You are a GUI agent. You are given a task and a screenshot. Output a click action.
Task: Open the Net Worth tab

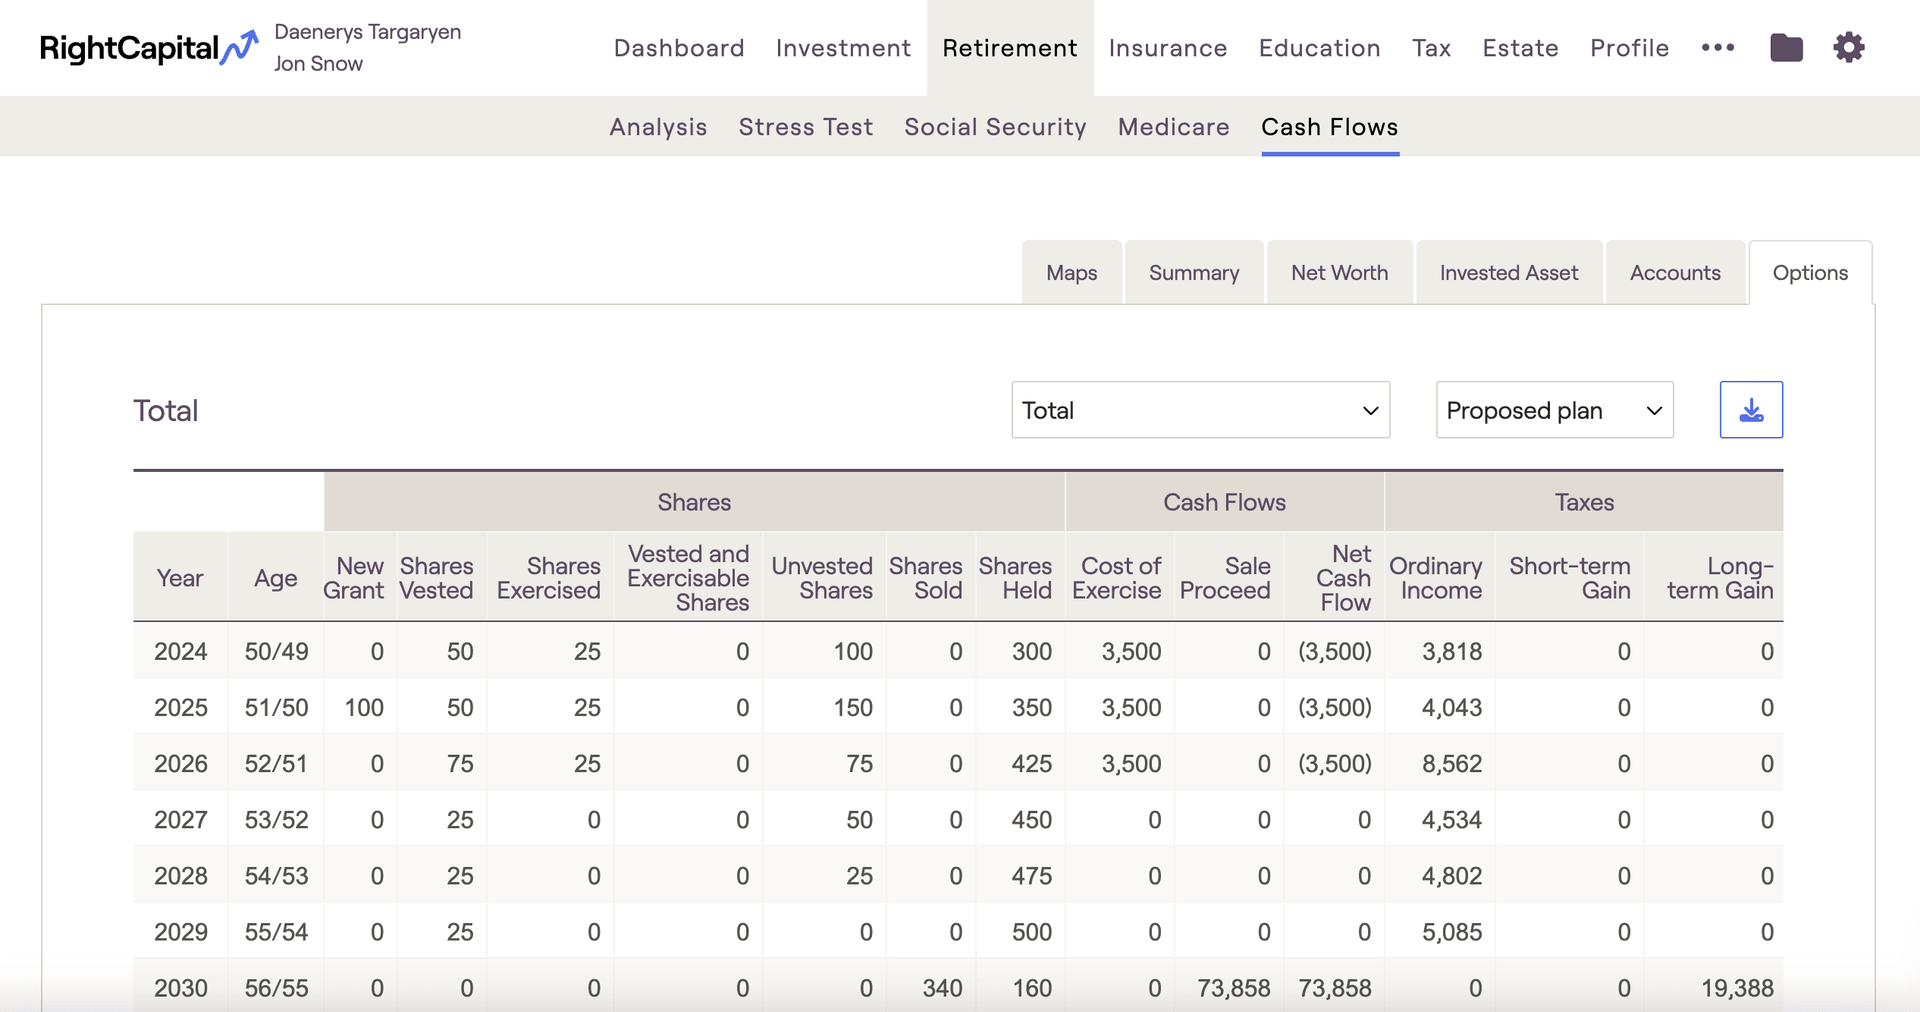click(x=1339, y=273)
